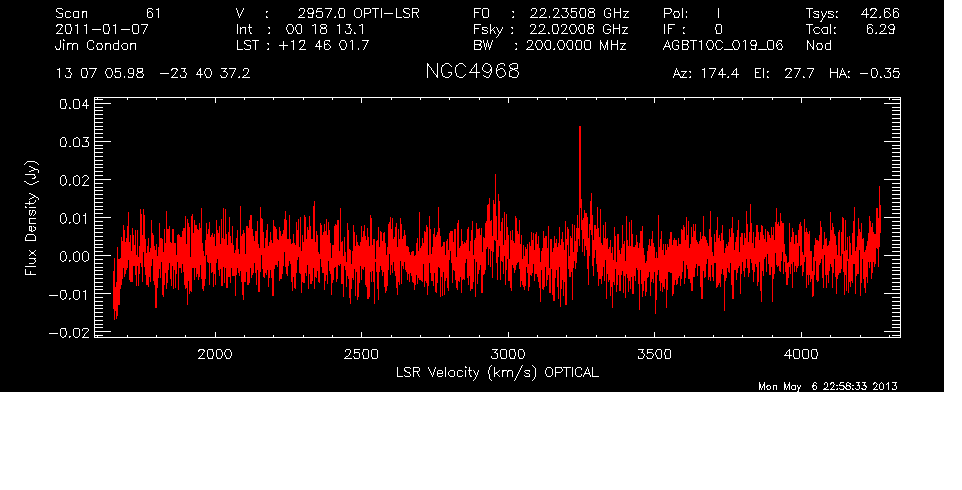Click the elevation value 27.7
Viewport: 962px width, 490px height.
point(799,74)
